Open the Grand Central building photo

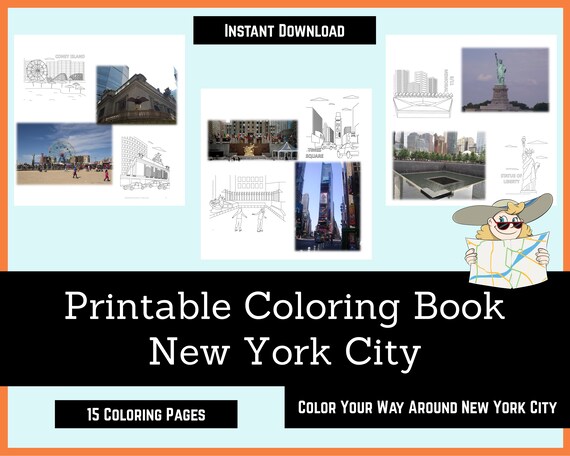click(137, 95)
